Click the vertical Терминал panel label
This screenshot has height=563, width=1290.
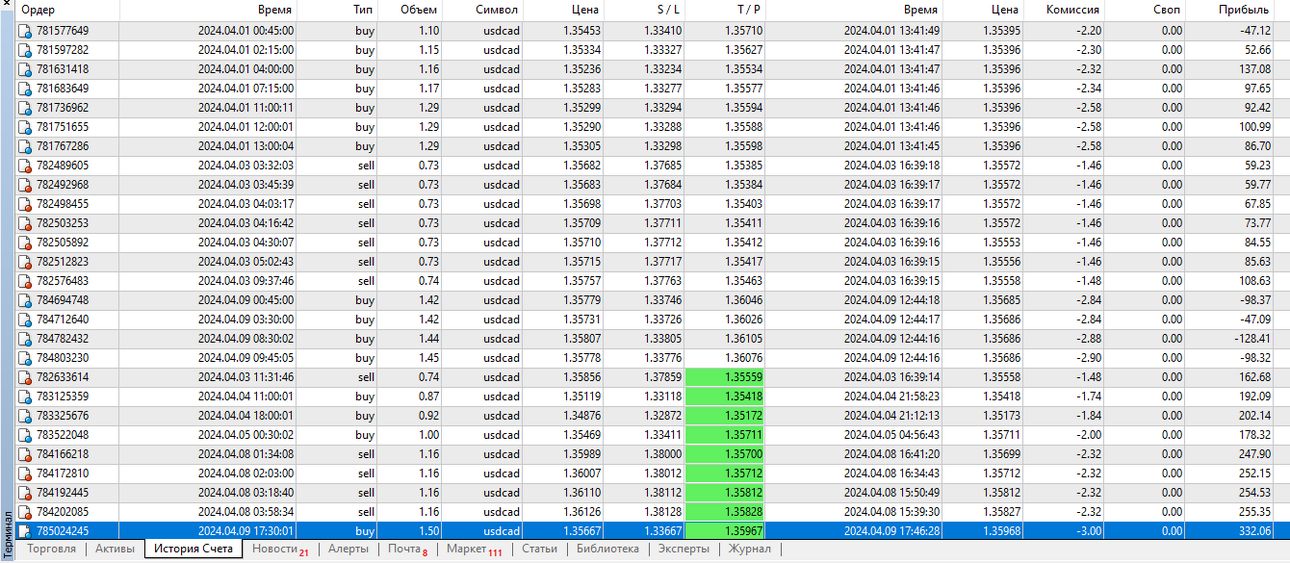[x=8, y=535]
